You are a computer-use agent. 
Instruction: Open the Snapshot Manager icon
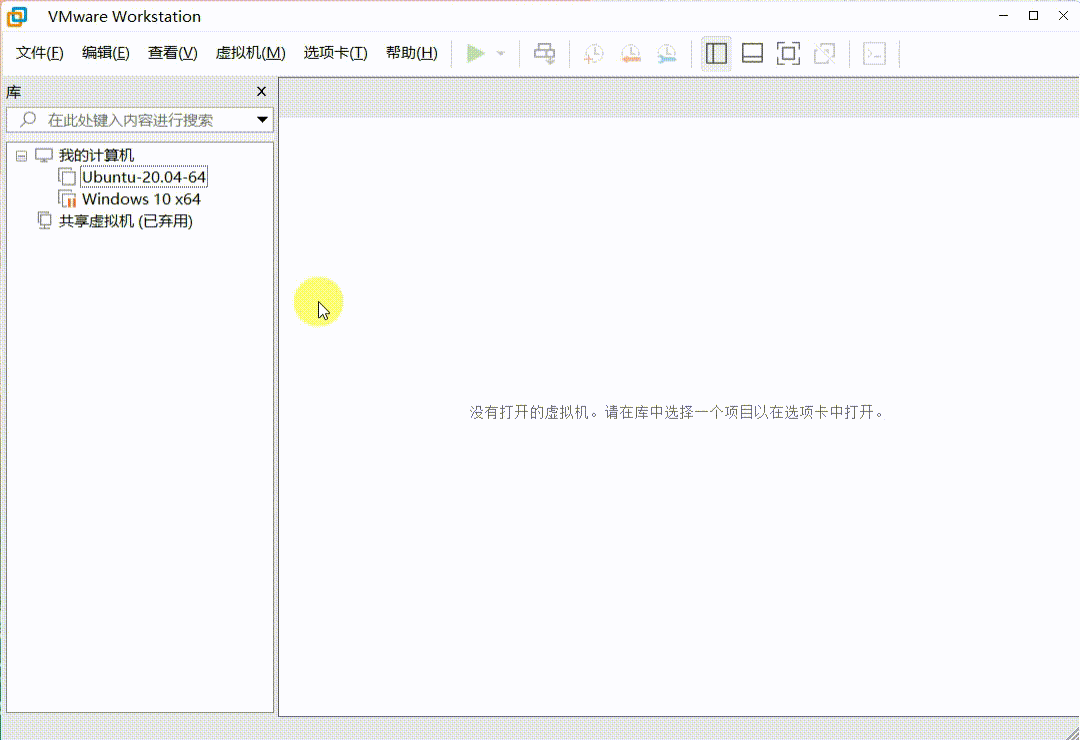667,53
